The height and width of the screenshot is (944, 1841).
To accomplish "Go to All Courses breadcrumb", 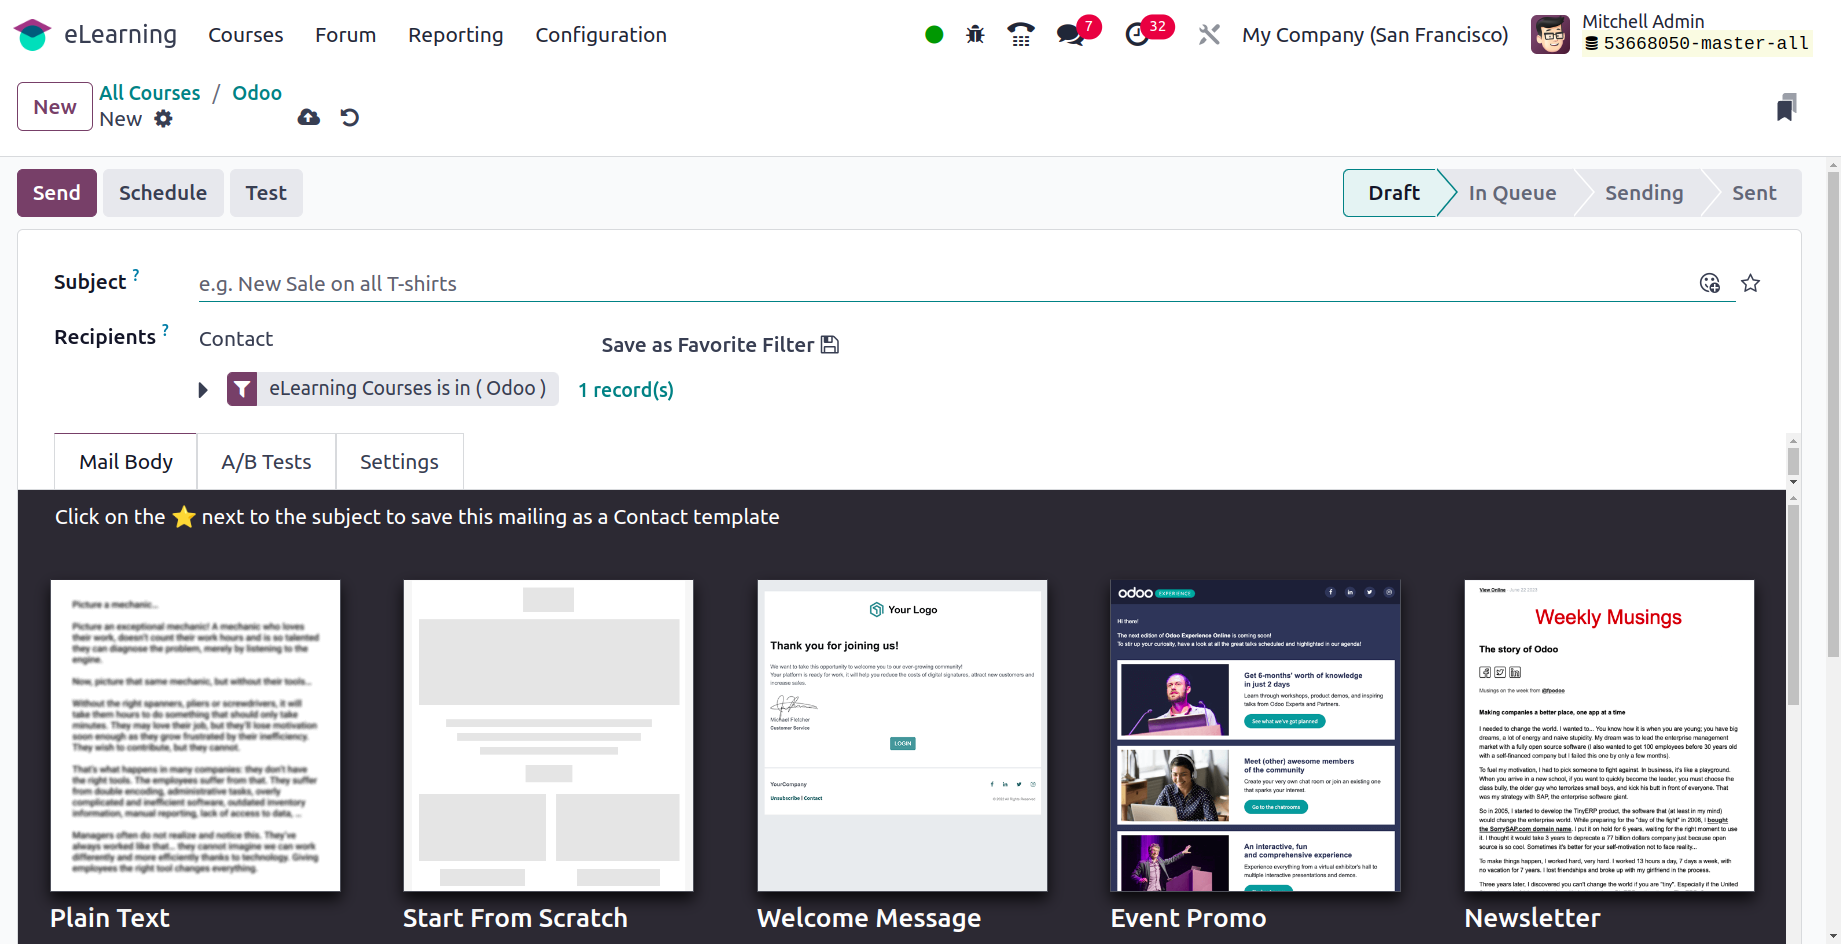I will click(150, 93).
